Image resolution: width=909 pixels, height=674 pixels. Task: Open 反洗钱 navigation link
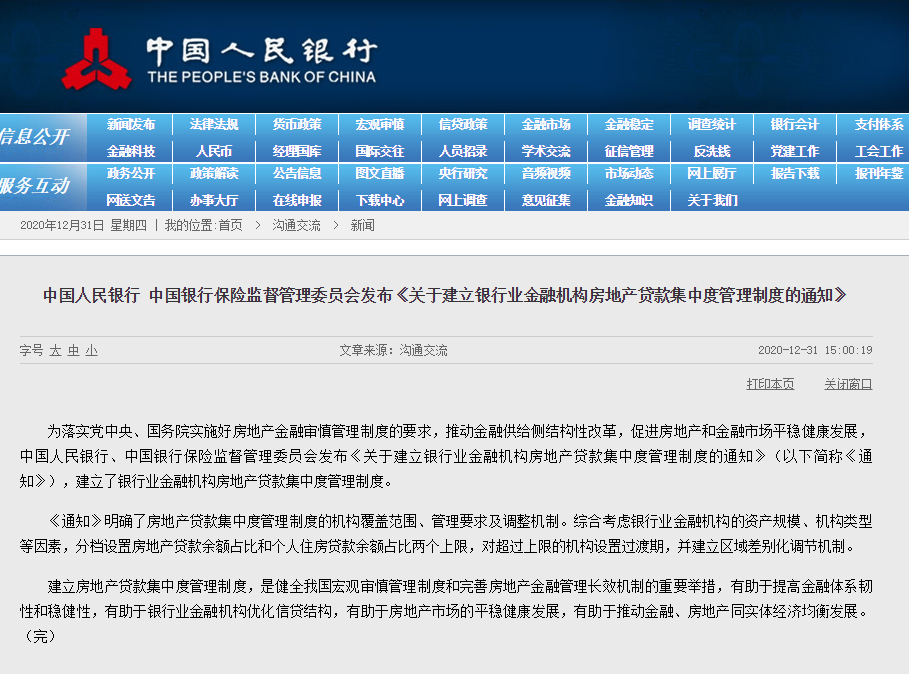[711, 151]
